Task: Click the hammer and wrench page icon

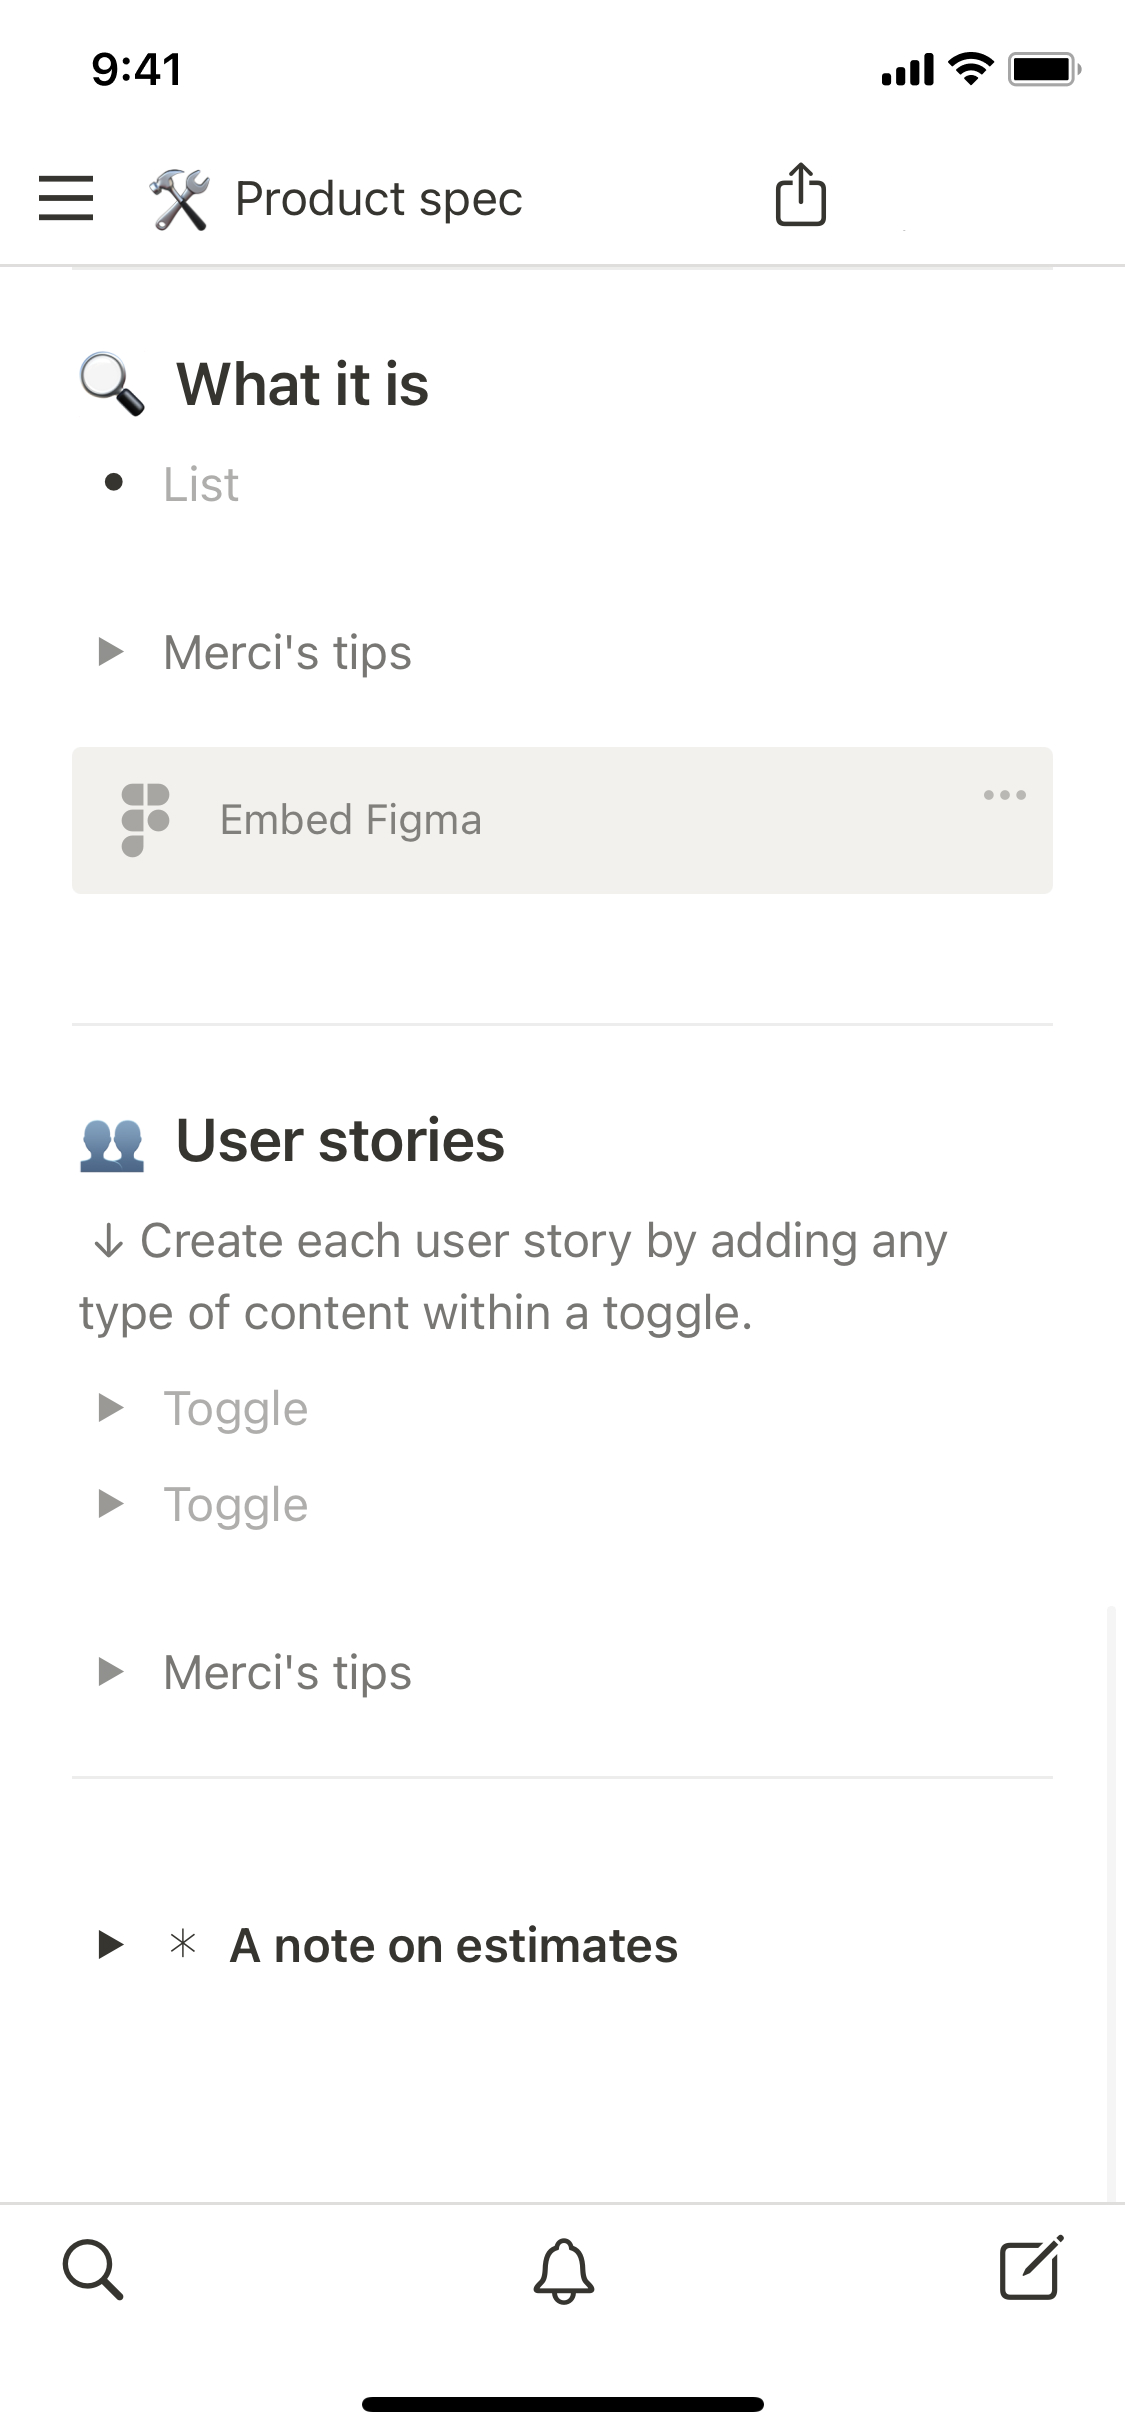Action: (180, 199)
